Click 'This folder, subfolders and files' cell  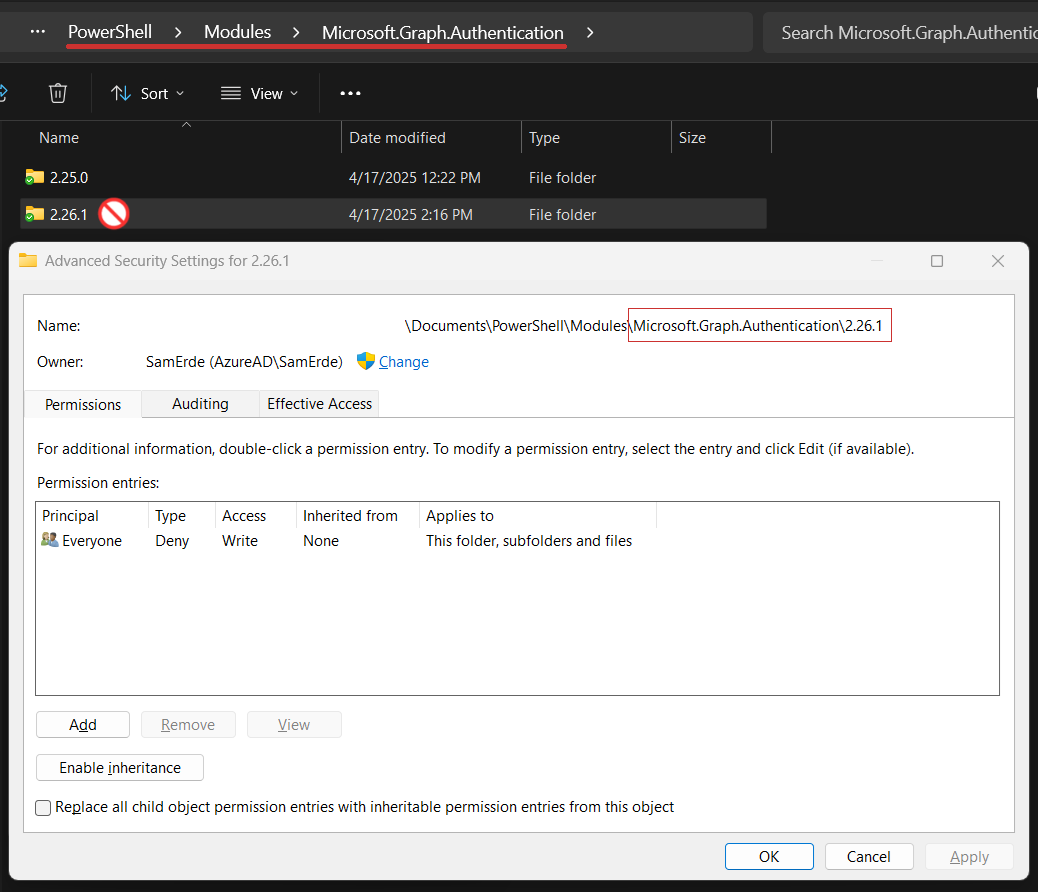(529, 540)
